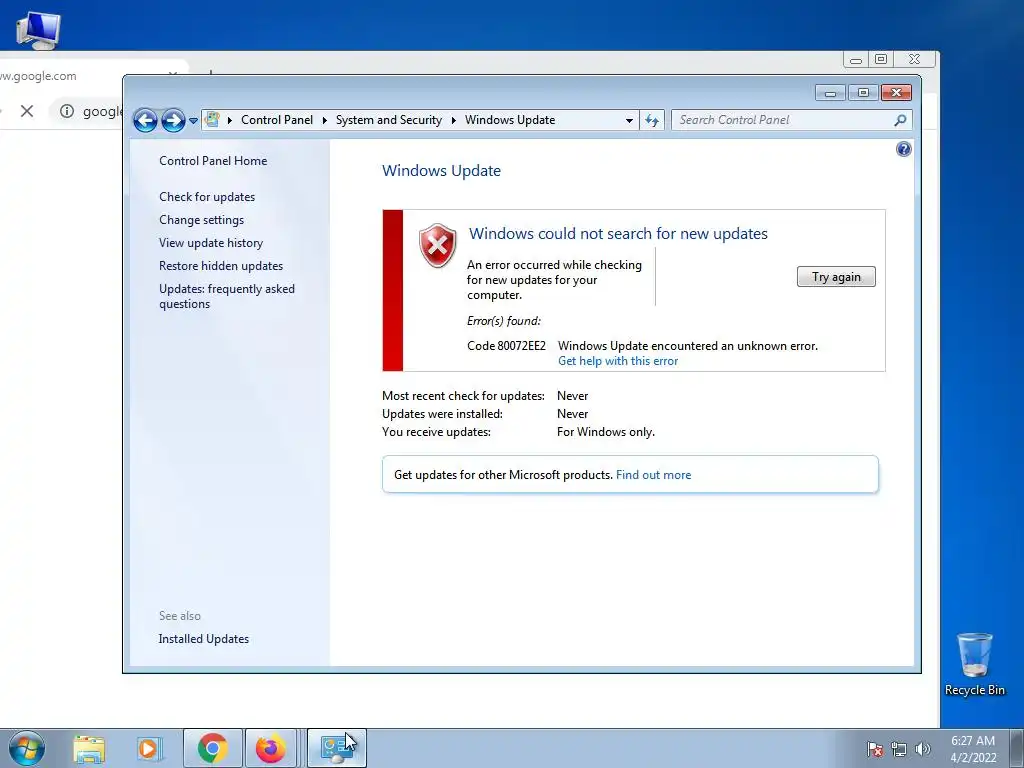Open the Recycle Bin desktop icon

pyautogui.click(x=974, y=665)
